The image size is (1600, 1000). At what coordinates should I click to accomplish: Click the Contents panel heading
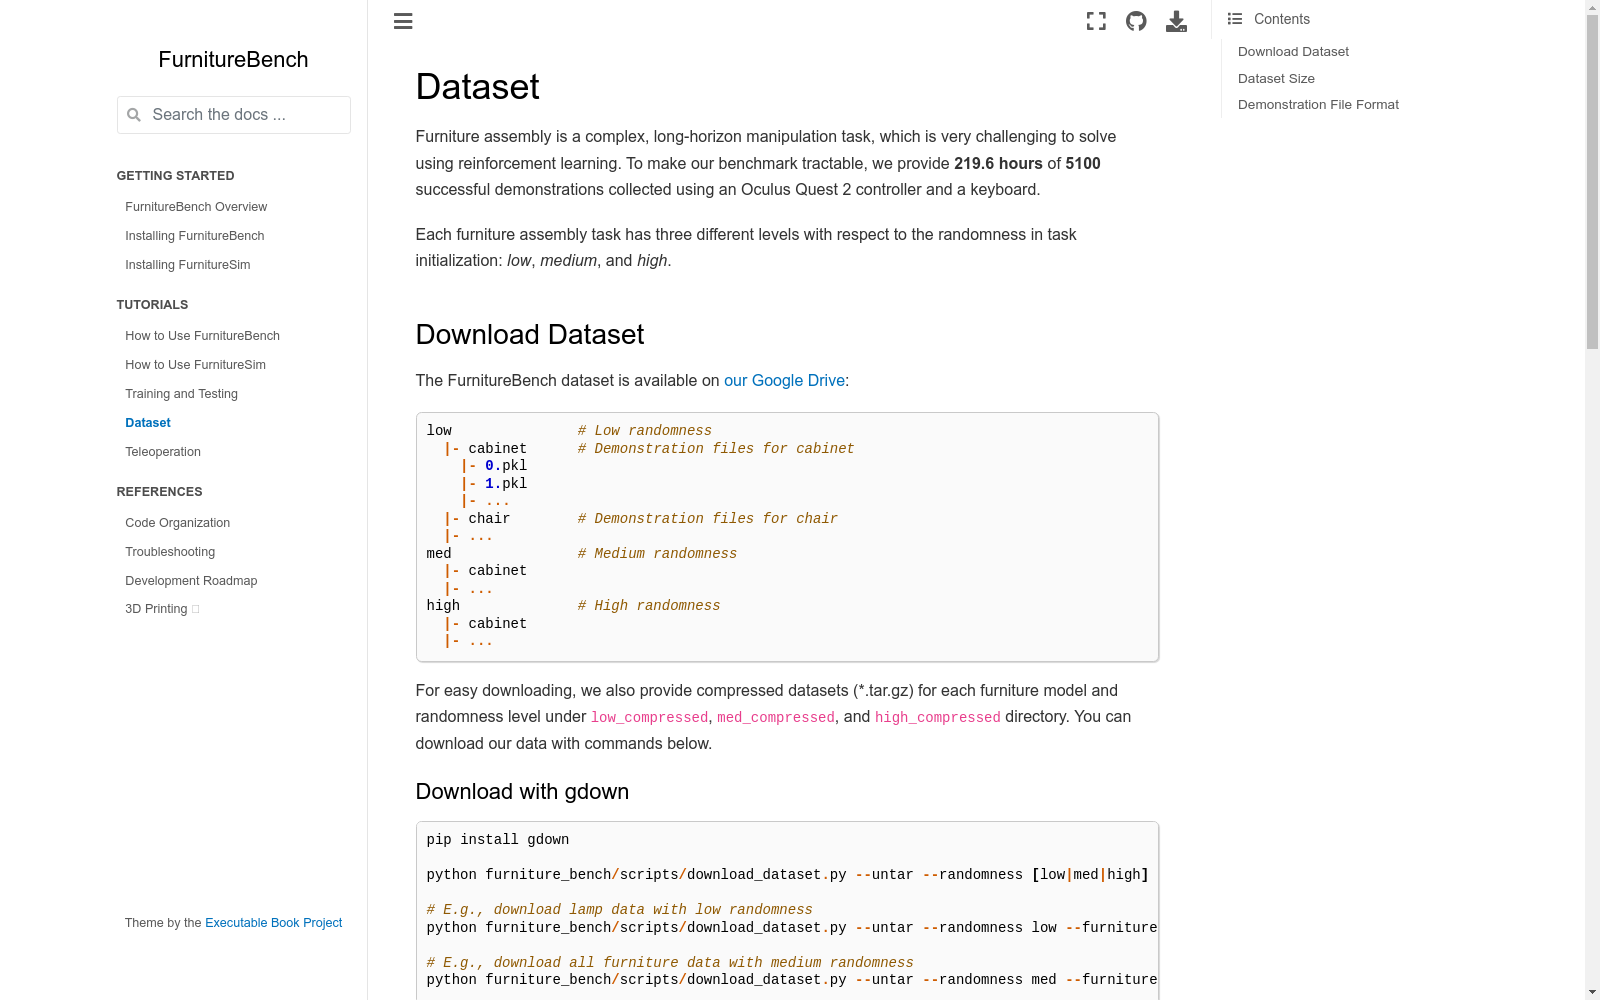(x=1281, y=19)
